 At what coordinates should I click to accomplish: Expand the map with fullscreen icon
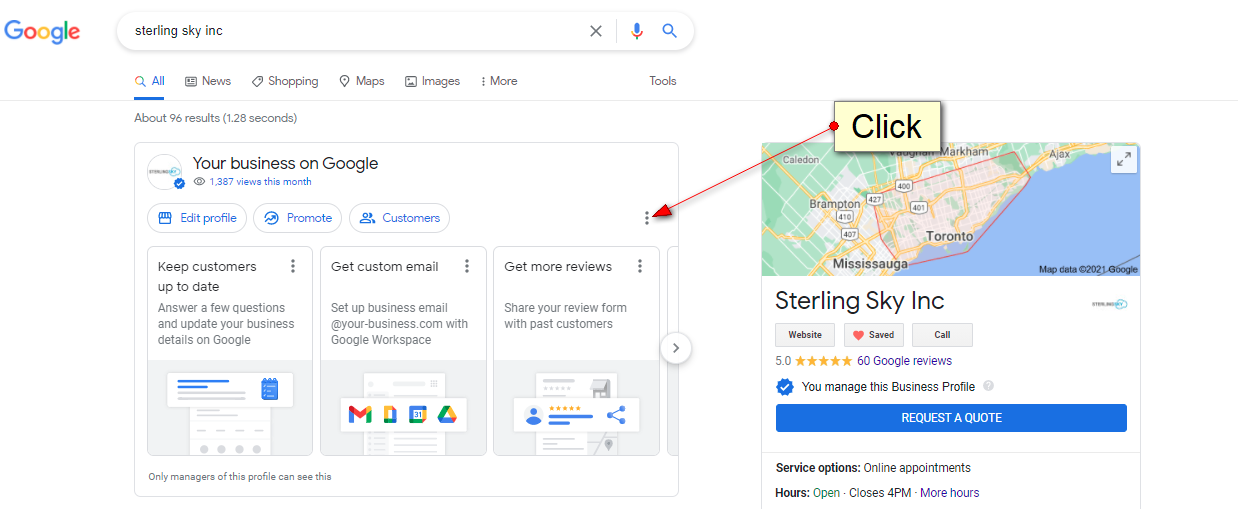coord(1123,160)
